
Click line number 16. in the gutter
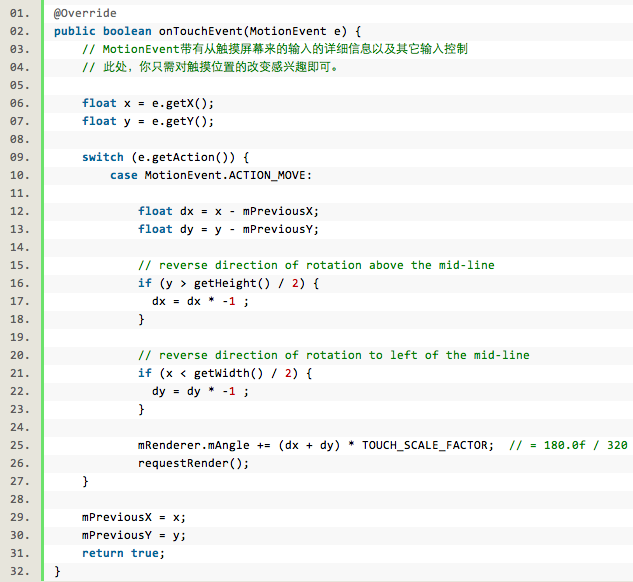20,283
